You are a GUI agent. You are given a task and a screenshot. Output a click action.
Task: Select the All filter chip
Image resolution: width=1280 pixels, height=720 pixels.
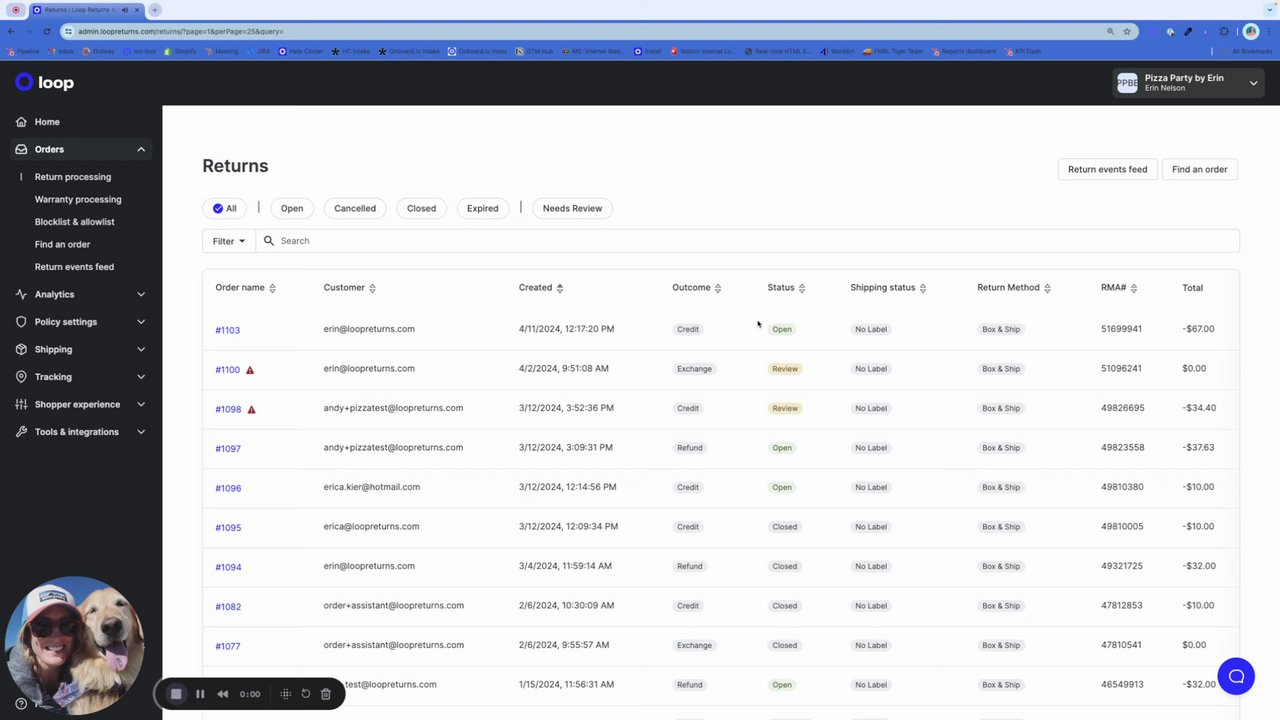[225, 208]
